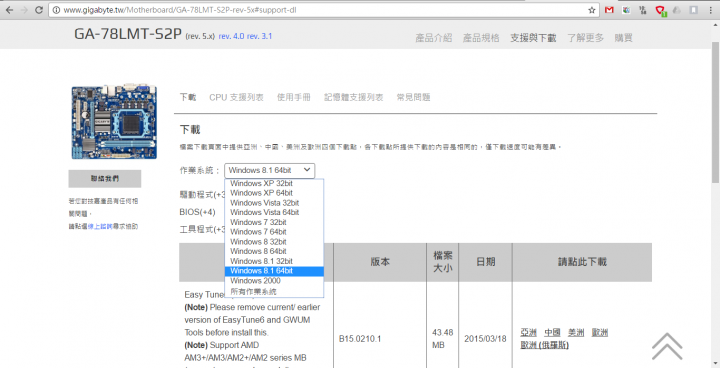The height and width of the screenshot is (368, 720).
Task: Go back with browser back arrow
Action: coord(9,10)
